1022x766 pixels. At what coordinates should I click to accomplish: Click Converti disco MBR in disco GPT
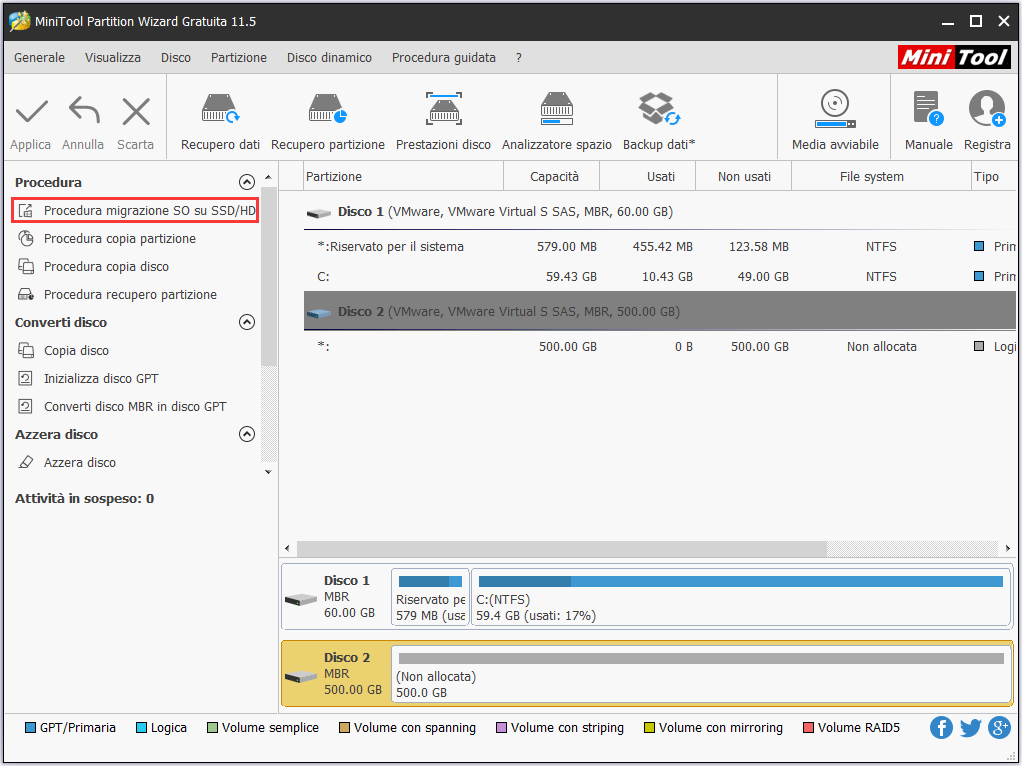135,407
